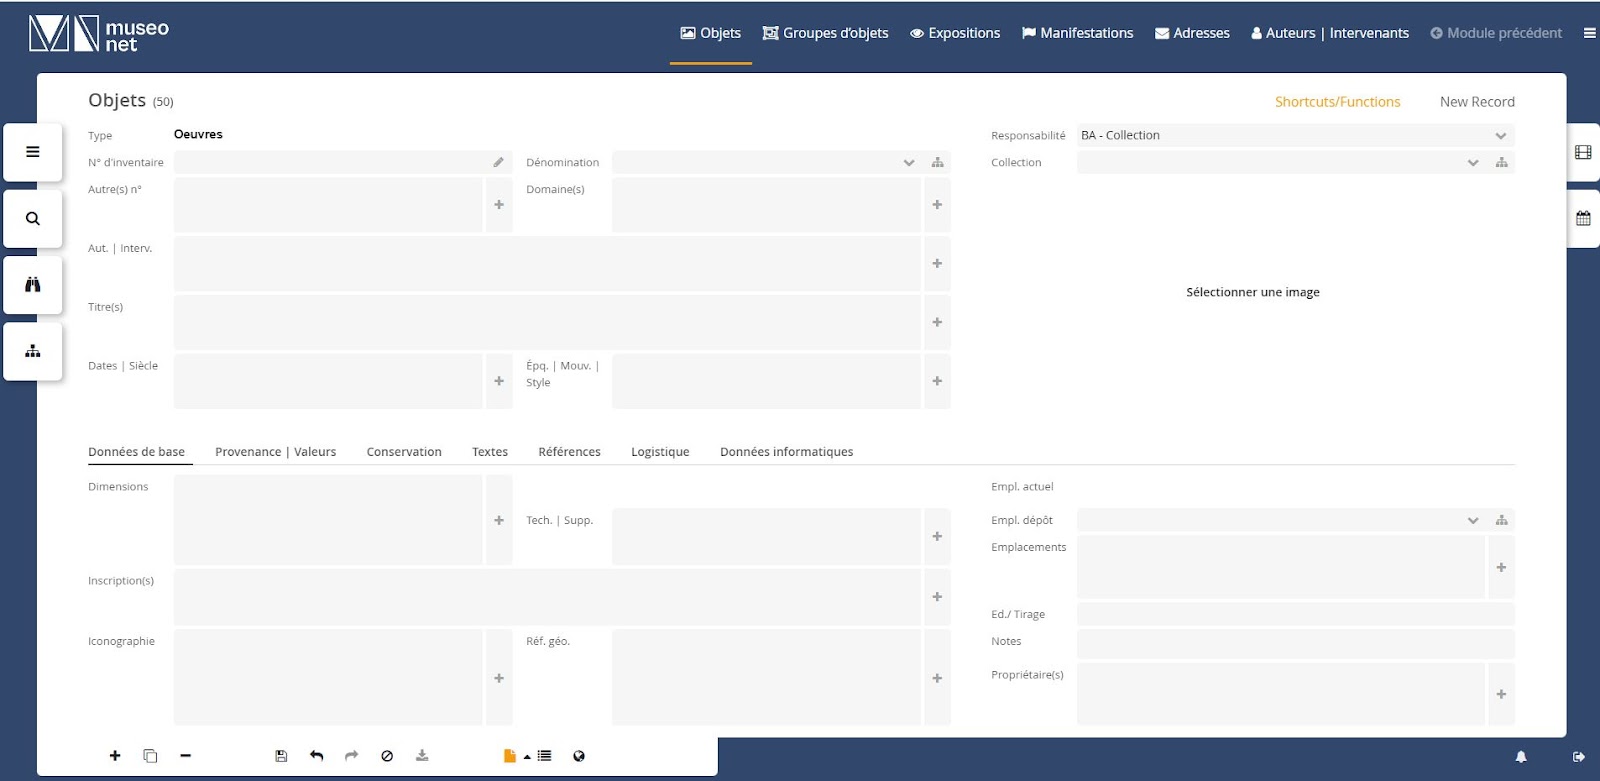Open the binoculars search sidebar button

click(33, 285)
